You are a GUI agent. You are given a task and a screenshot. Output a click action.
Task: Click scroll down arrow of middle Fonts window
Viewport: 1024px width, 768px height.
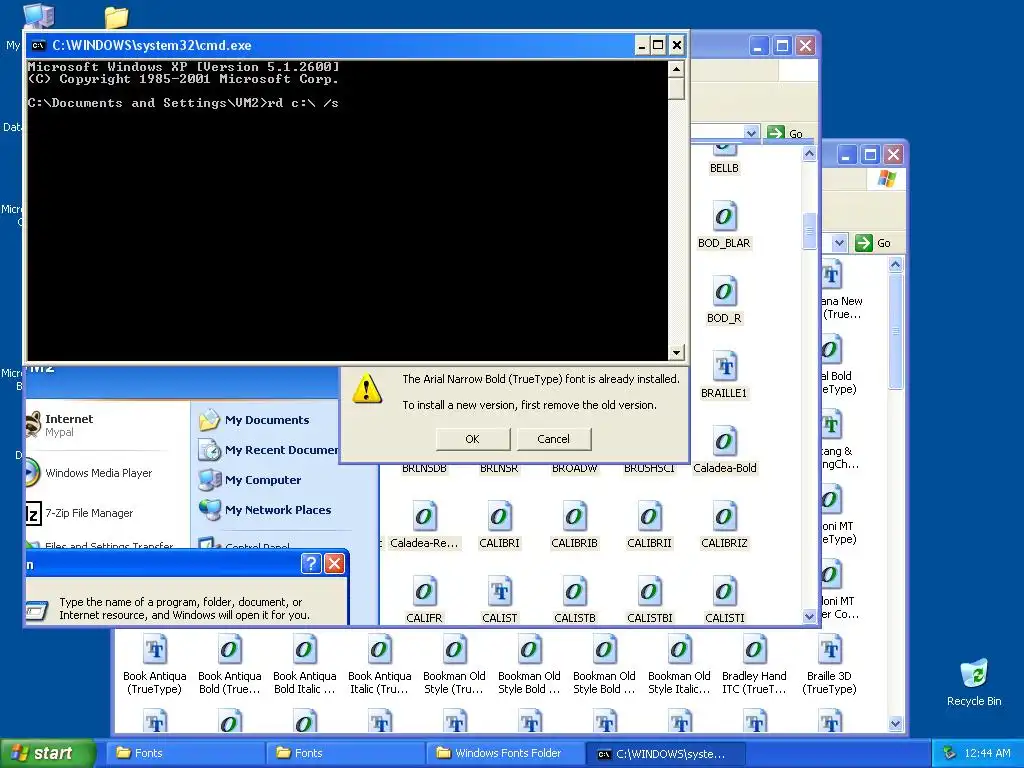pos(809,616)
